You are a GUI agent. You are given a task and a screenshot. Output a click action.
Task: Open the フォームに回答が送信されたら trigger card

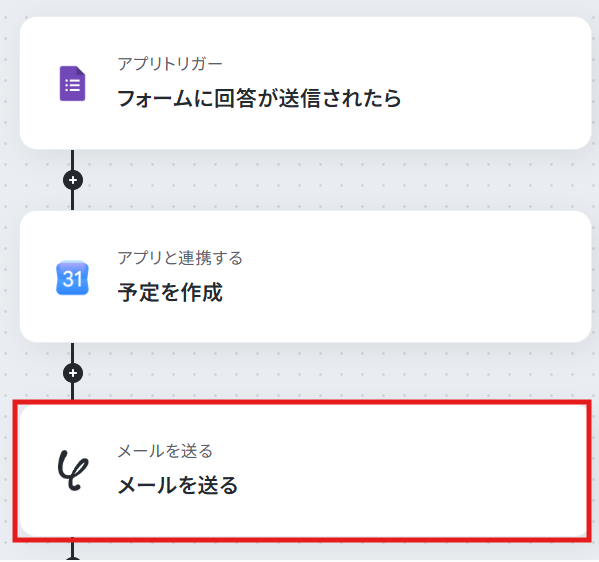306,83
